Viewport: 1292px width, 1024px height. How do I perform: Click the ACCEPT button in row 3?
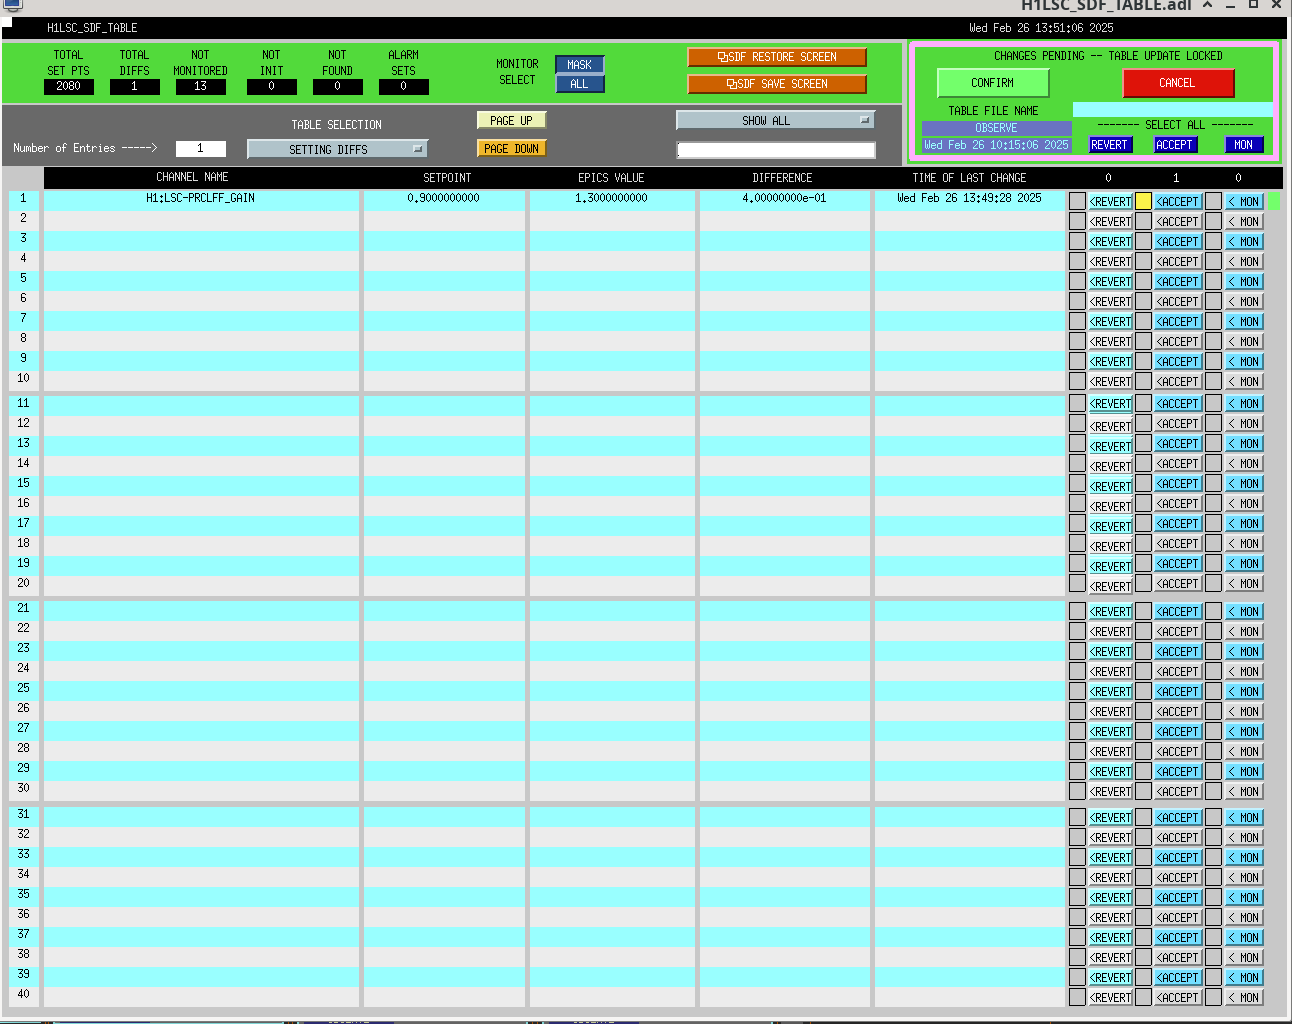[x=1179, y=241]
